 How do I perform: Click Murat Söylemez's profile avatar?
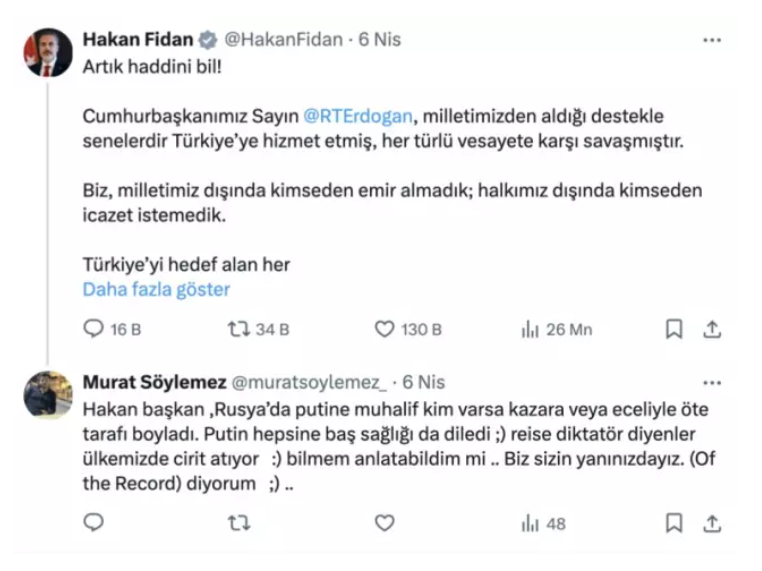click(x=48, y=395)
